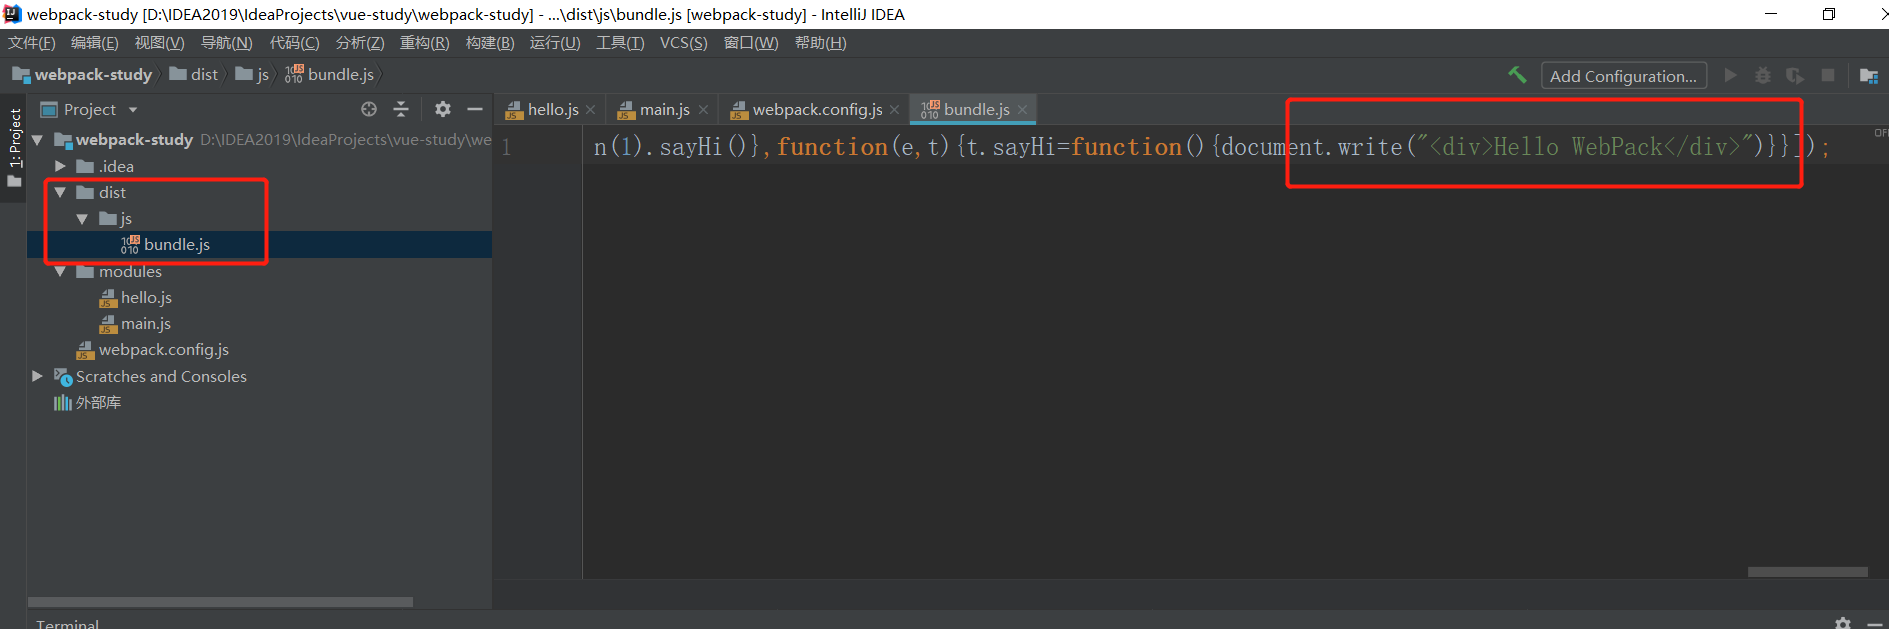Image resolution: width=1889 pixels, height=629 pixels.
Task: Hide the Project panel with minus icon
Action: tap(475, 109)
